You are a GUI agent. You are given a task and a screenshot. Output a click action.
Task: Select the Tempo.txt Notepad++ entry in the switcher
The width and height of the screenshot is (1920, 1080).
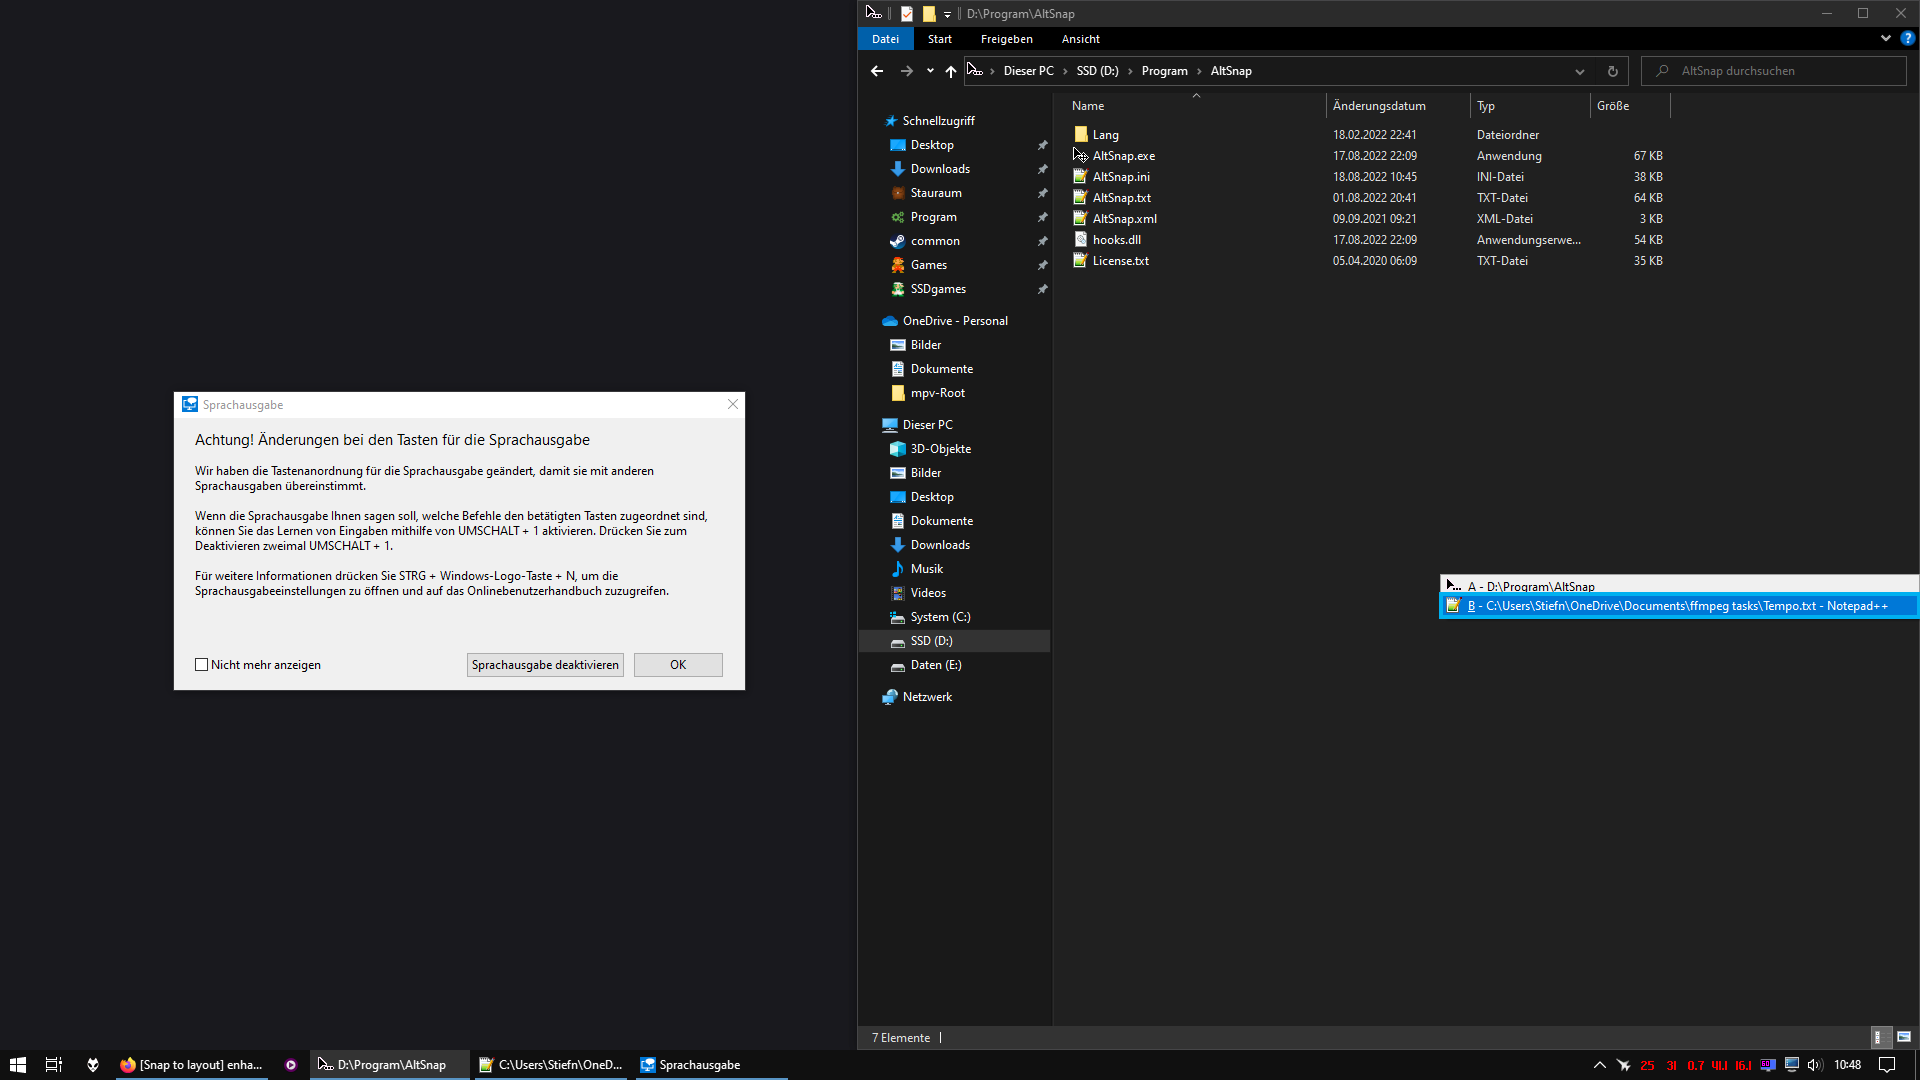click(x=1678, y=605)
